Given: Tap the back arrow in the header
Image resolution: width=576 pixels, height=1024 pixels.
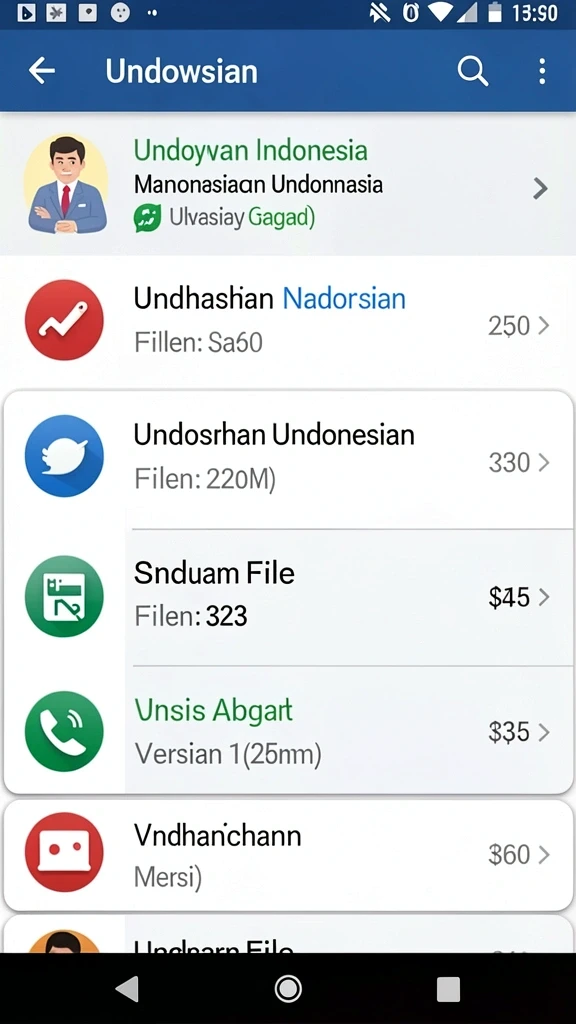Looking at the screenshot, I should click(x=42, y=71).
